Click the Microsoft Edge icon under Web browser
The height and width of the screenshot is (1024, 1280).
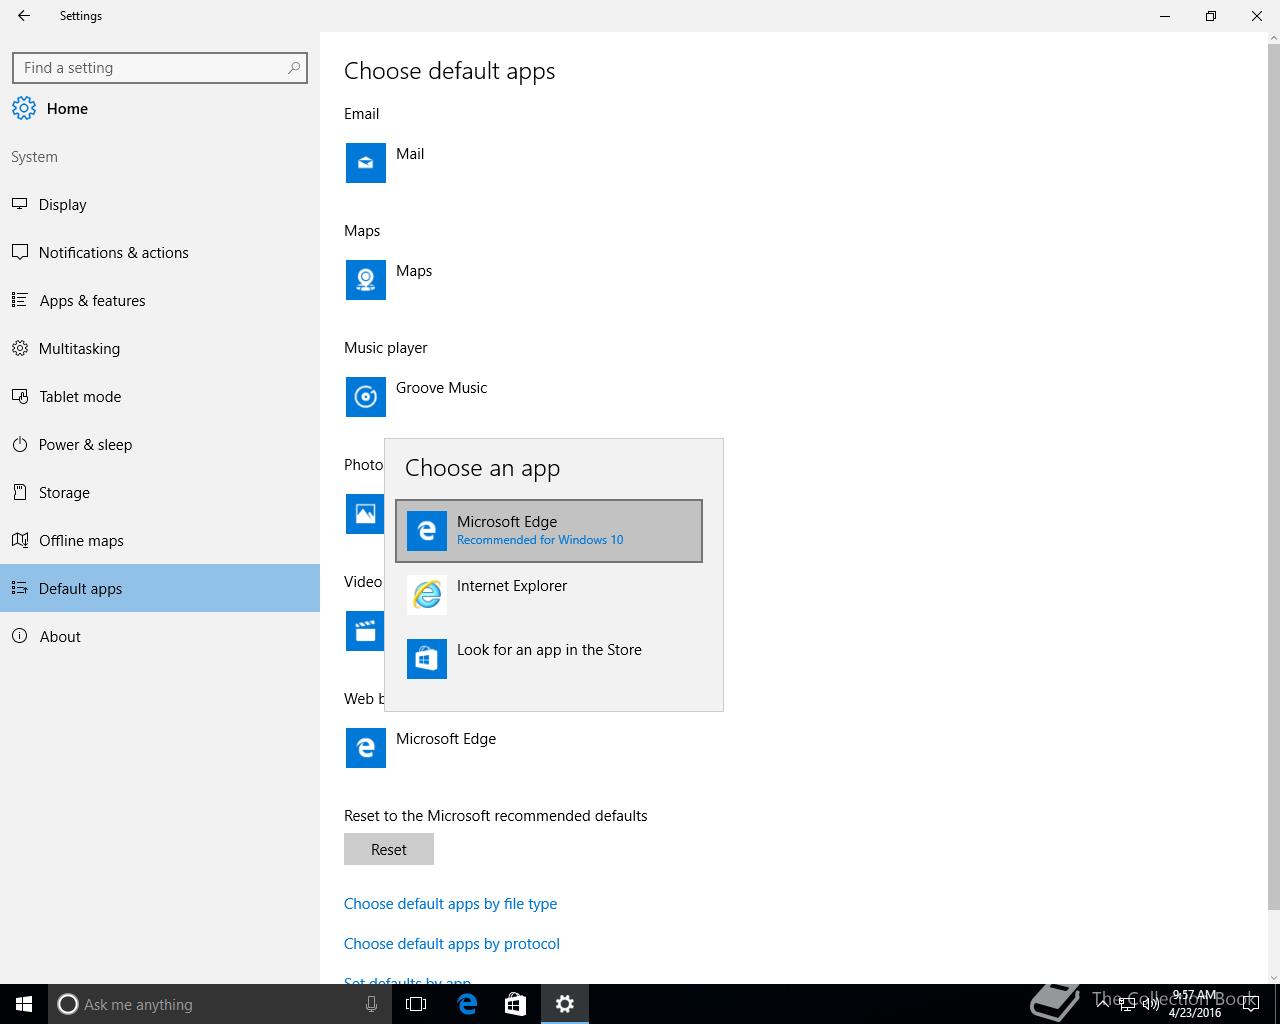[366, 748]
